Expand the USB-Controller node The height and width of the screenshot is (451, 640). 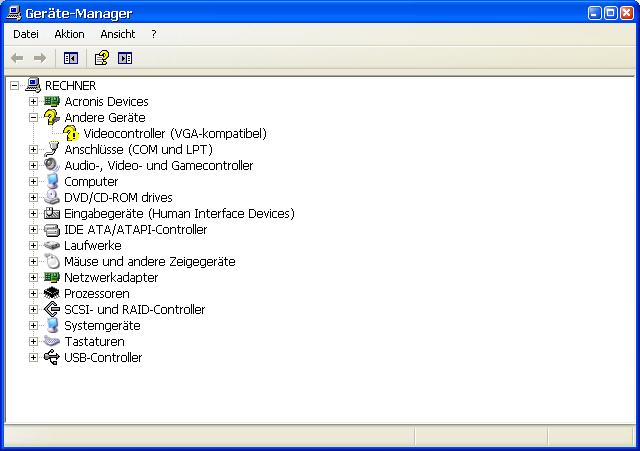[x=33, y=358]
